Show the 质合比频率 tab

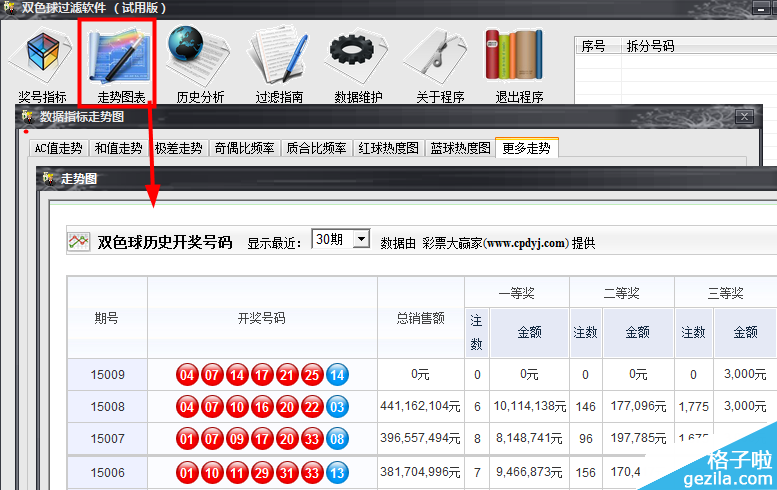click(x=316, y=148)
